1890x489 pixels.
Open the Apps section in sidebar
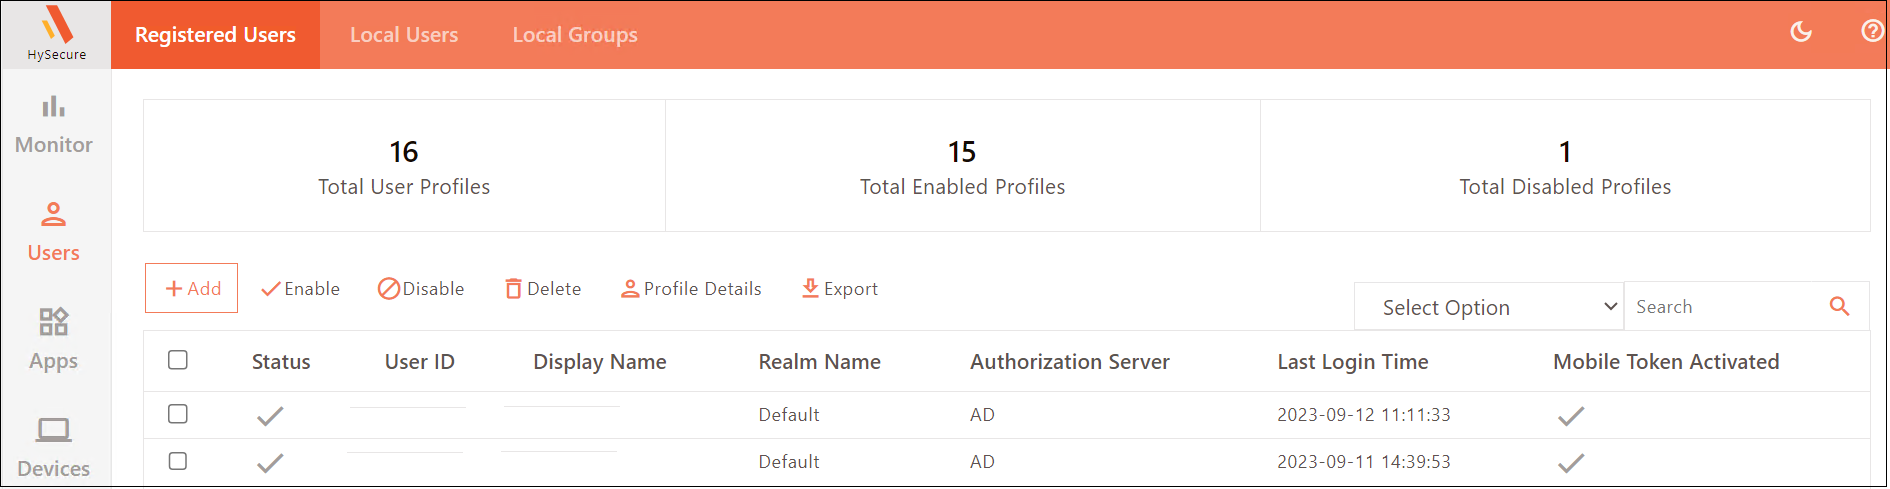[54, 339]
